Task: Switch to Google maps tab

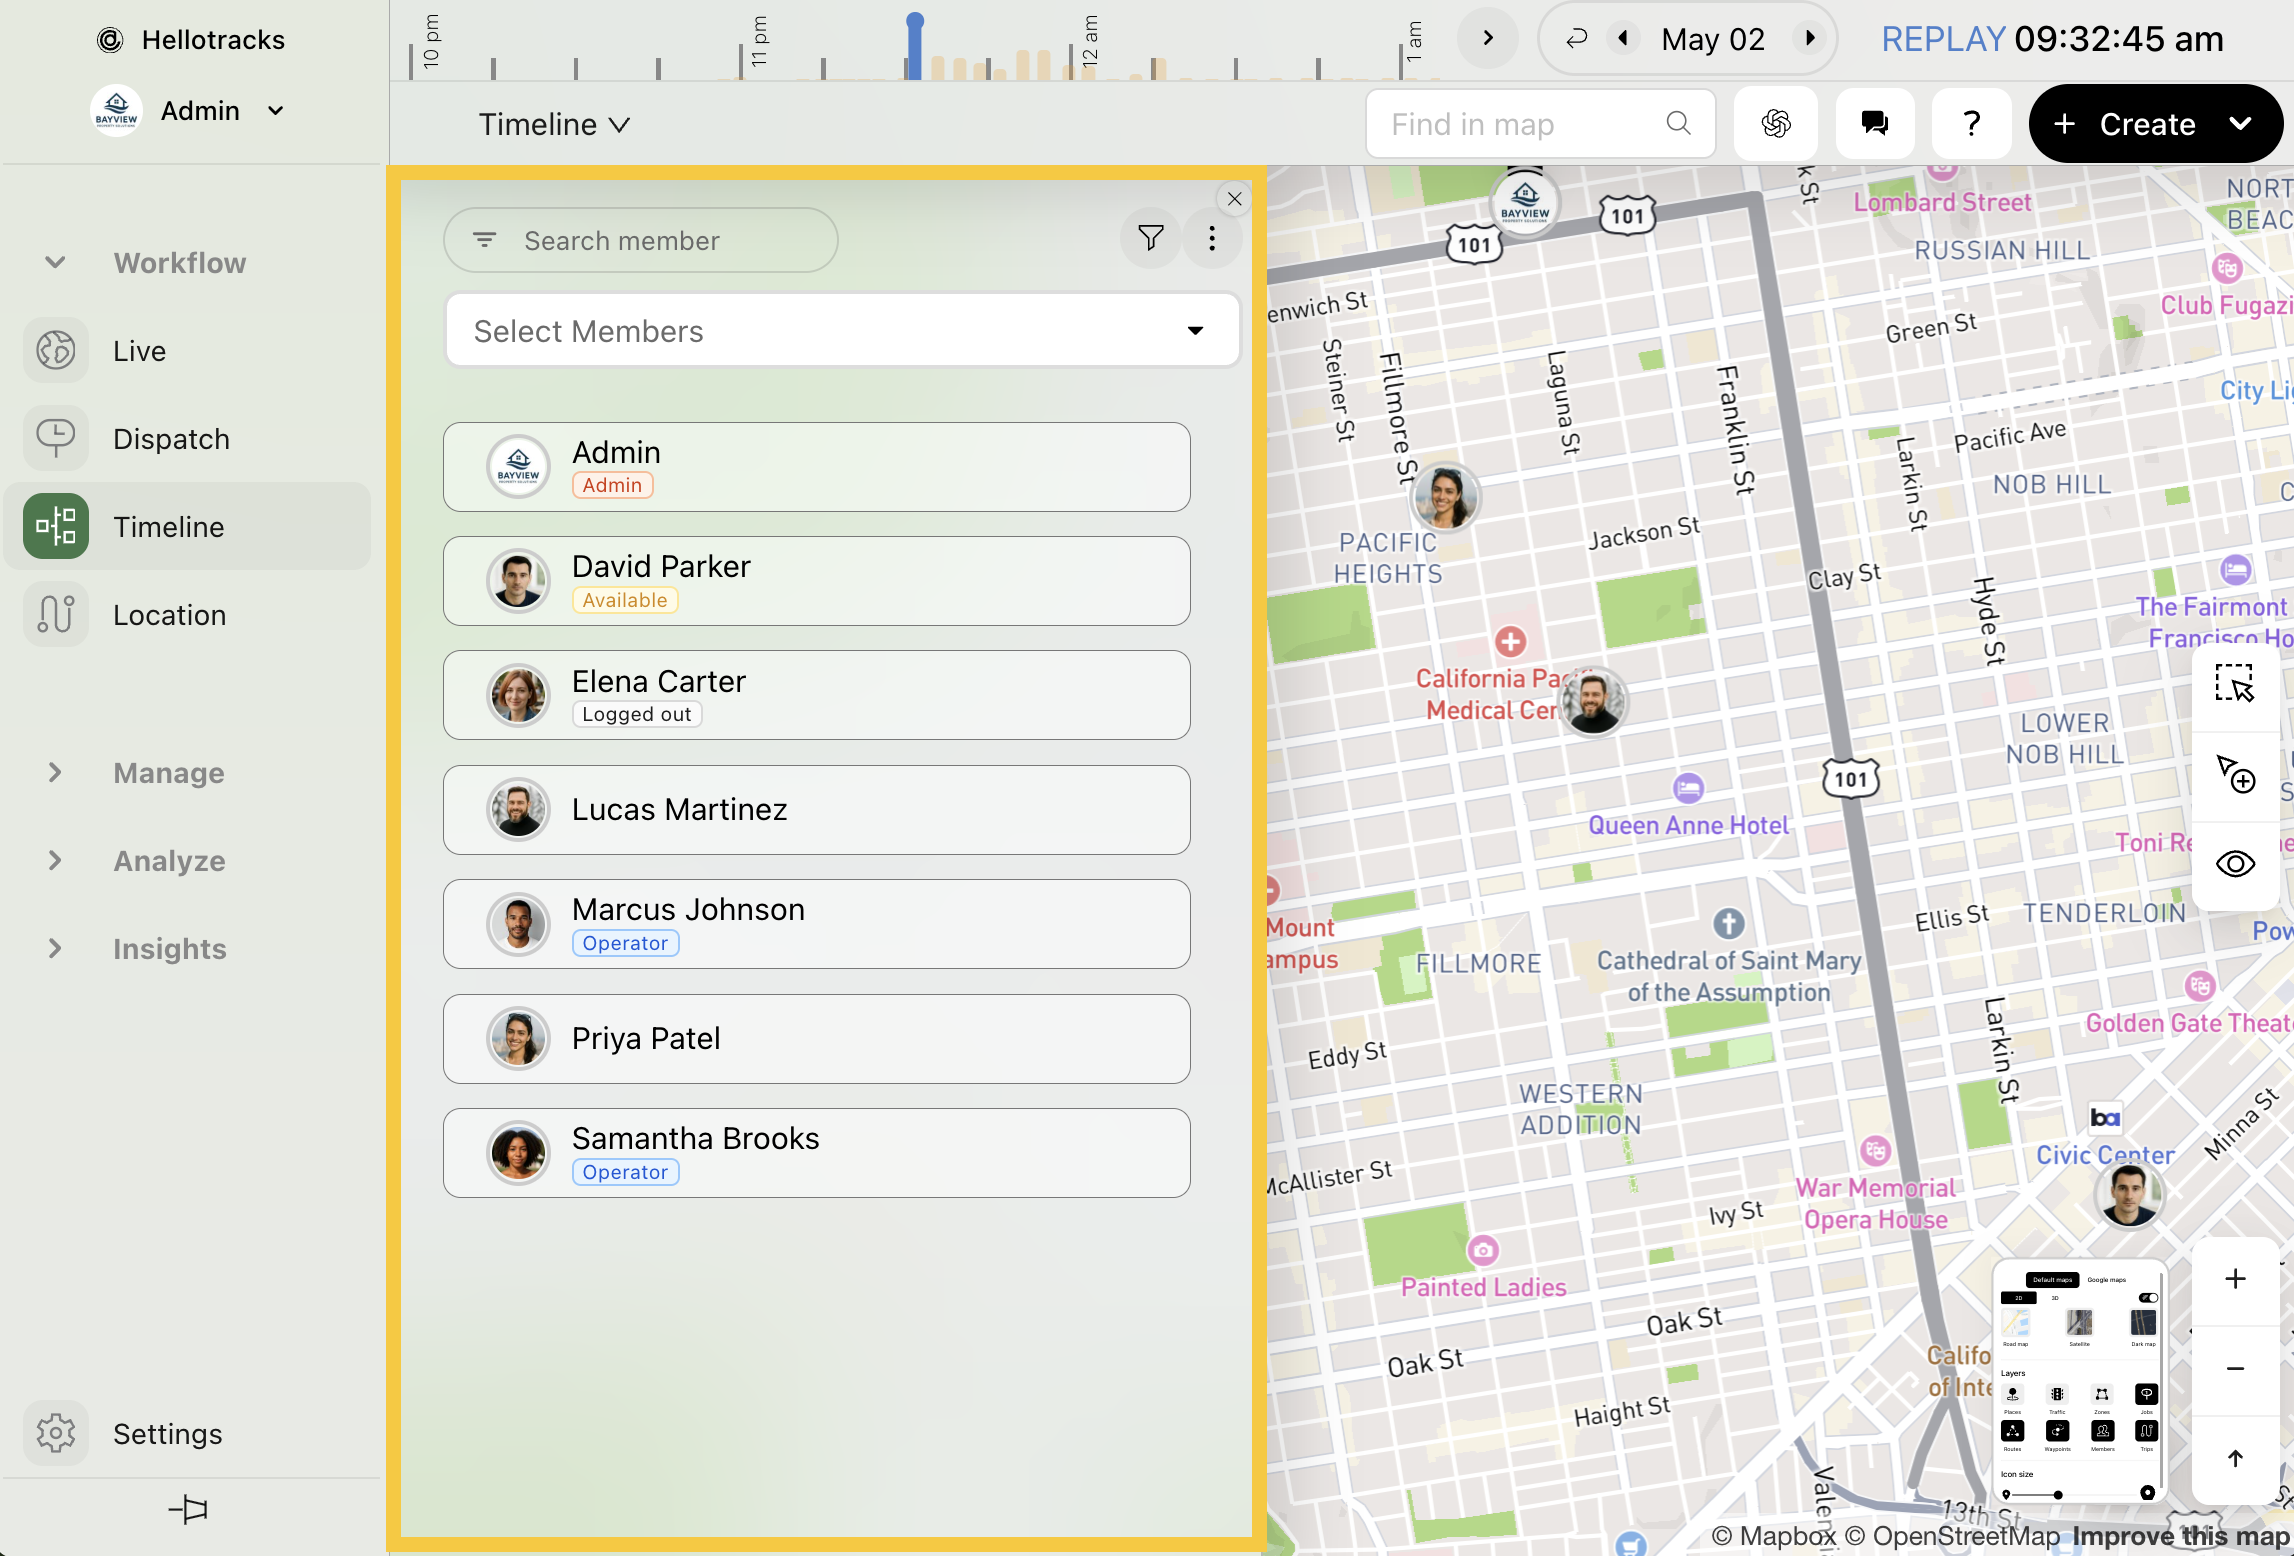Action: pos(2105,1280)
